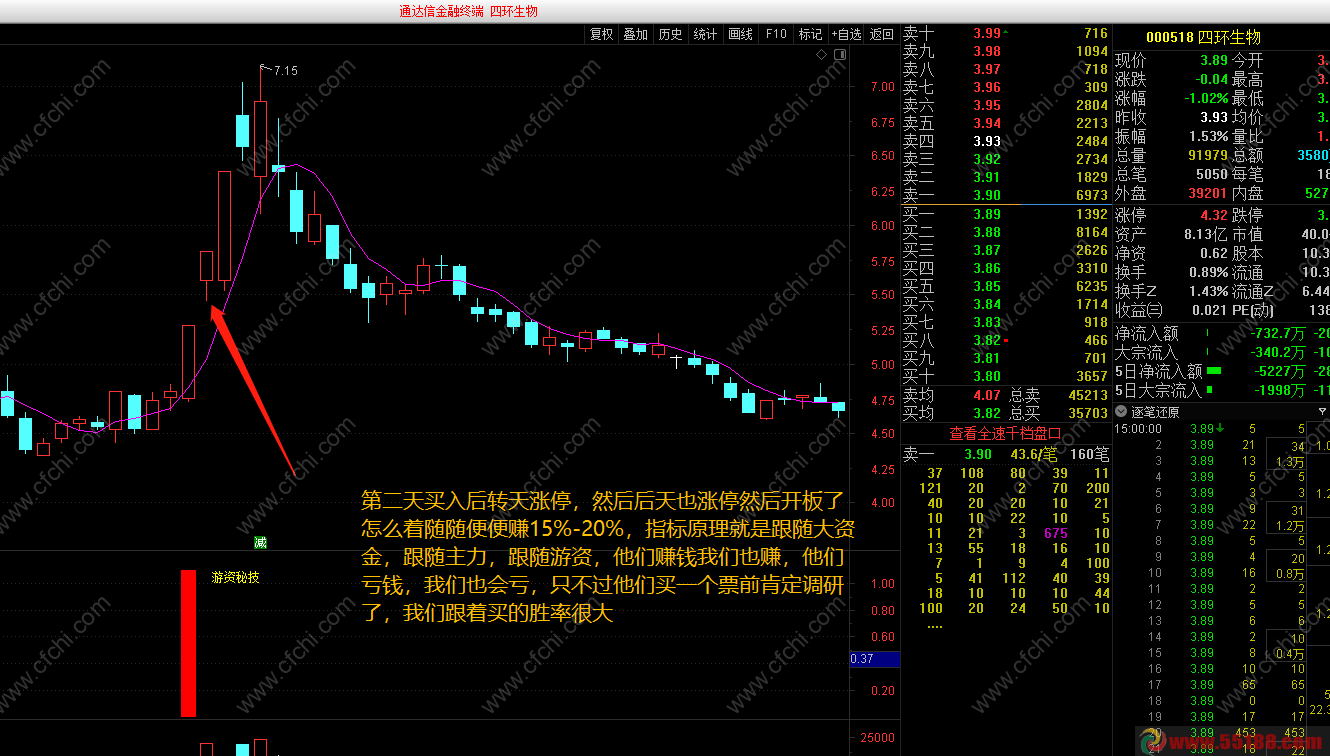Open the filter funnel in 逐笔还原 header
Screen dimensions: 1330x756
click(x=1323, y=412)
